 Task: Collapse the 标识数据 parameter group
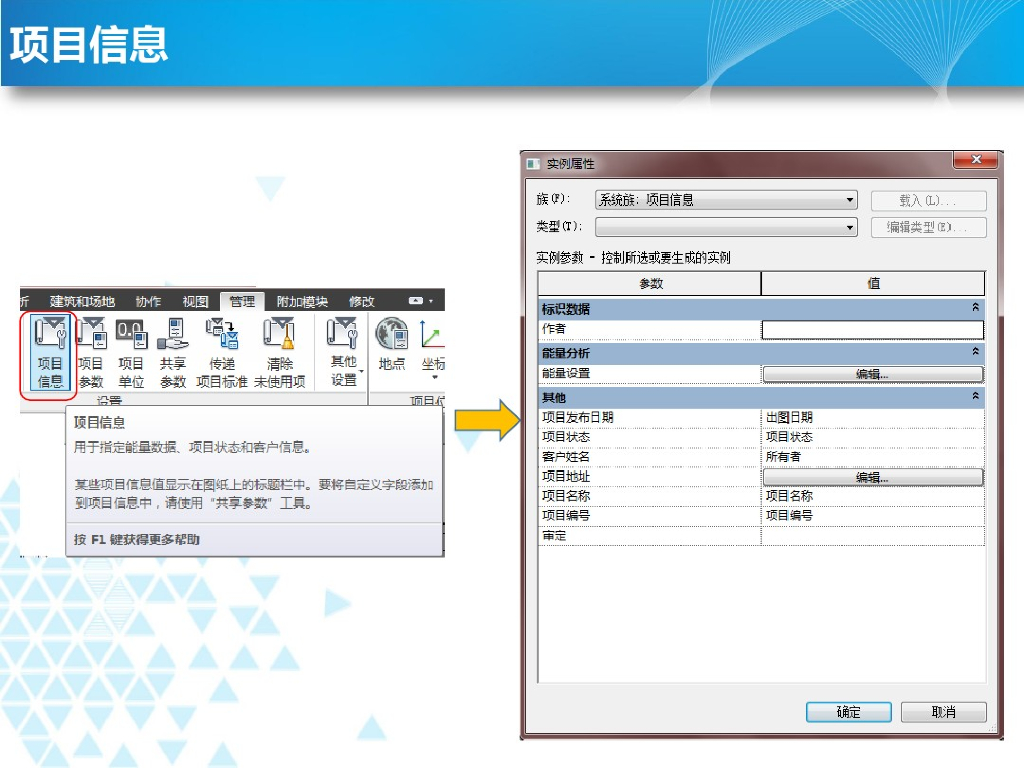[975, 309]
